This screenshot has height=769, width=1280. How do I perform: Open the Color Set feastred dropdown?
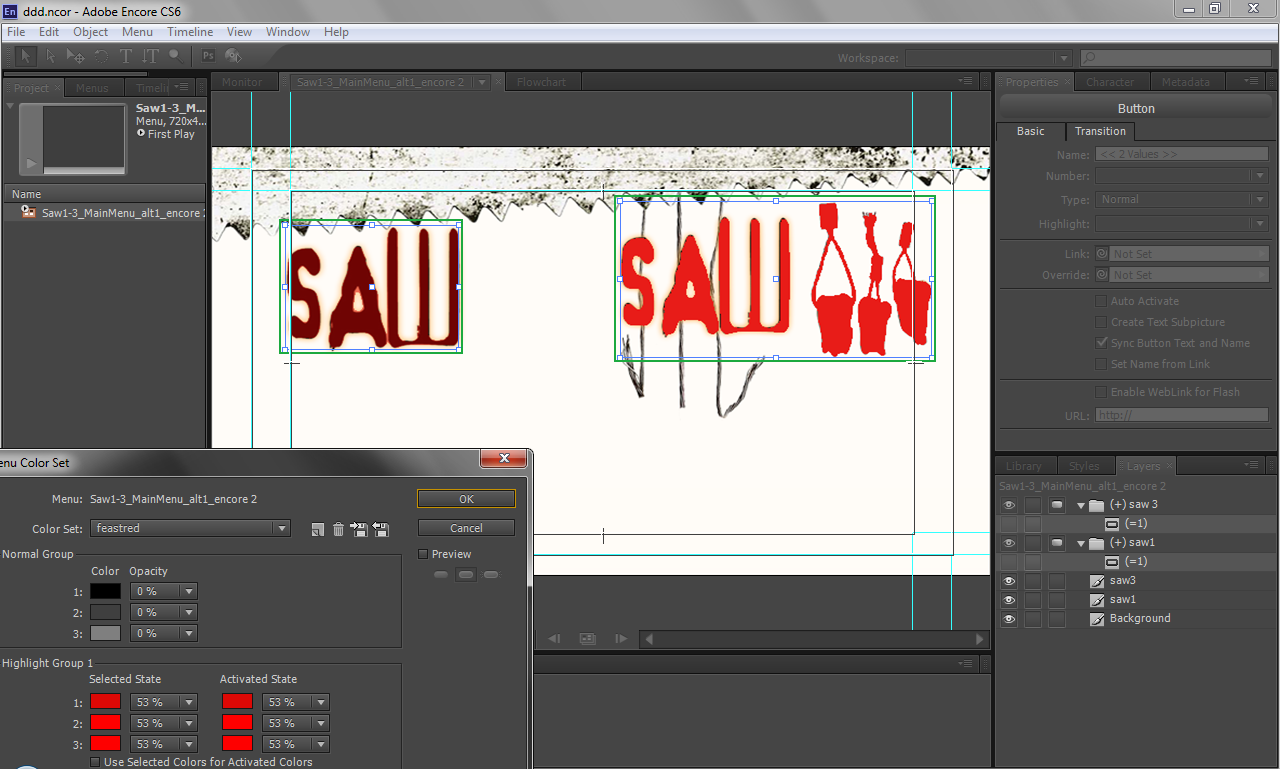190,528
